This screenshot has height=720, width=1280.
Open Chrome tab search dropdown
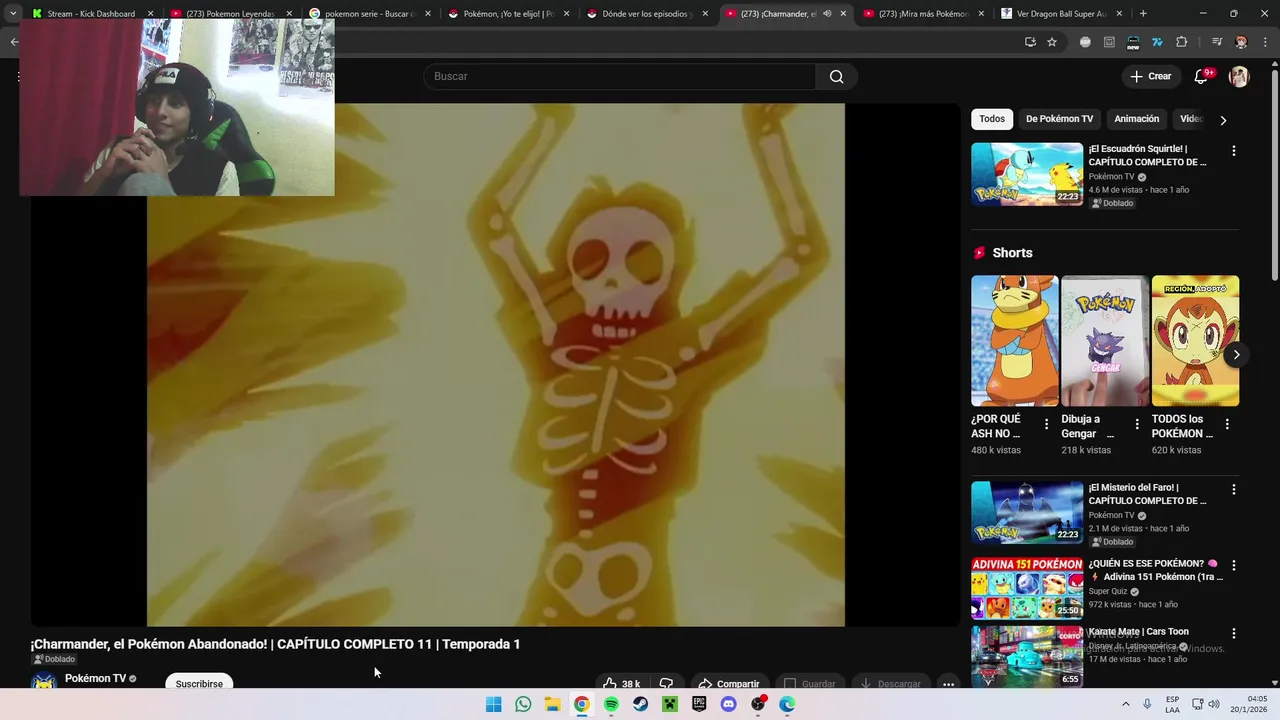pyautogui.click(x=13, y=14)
